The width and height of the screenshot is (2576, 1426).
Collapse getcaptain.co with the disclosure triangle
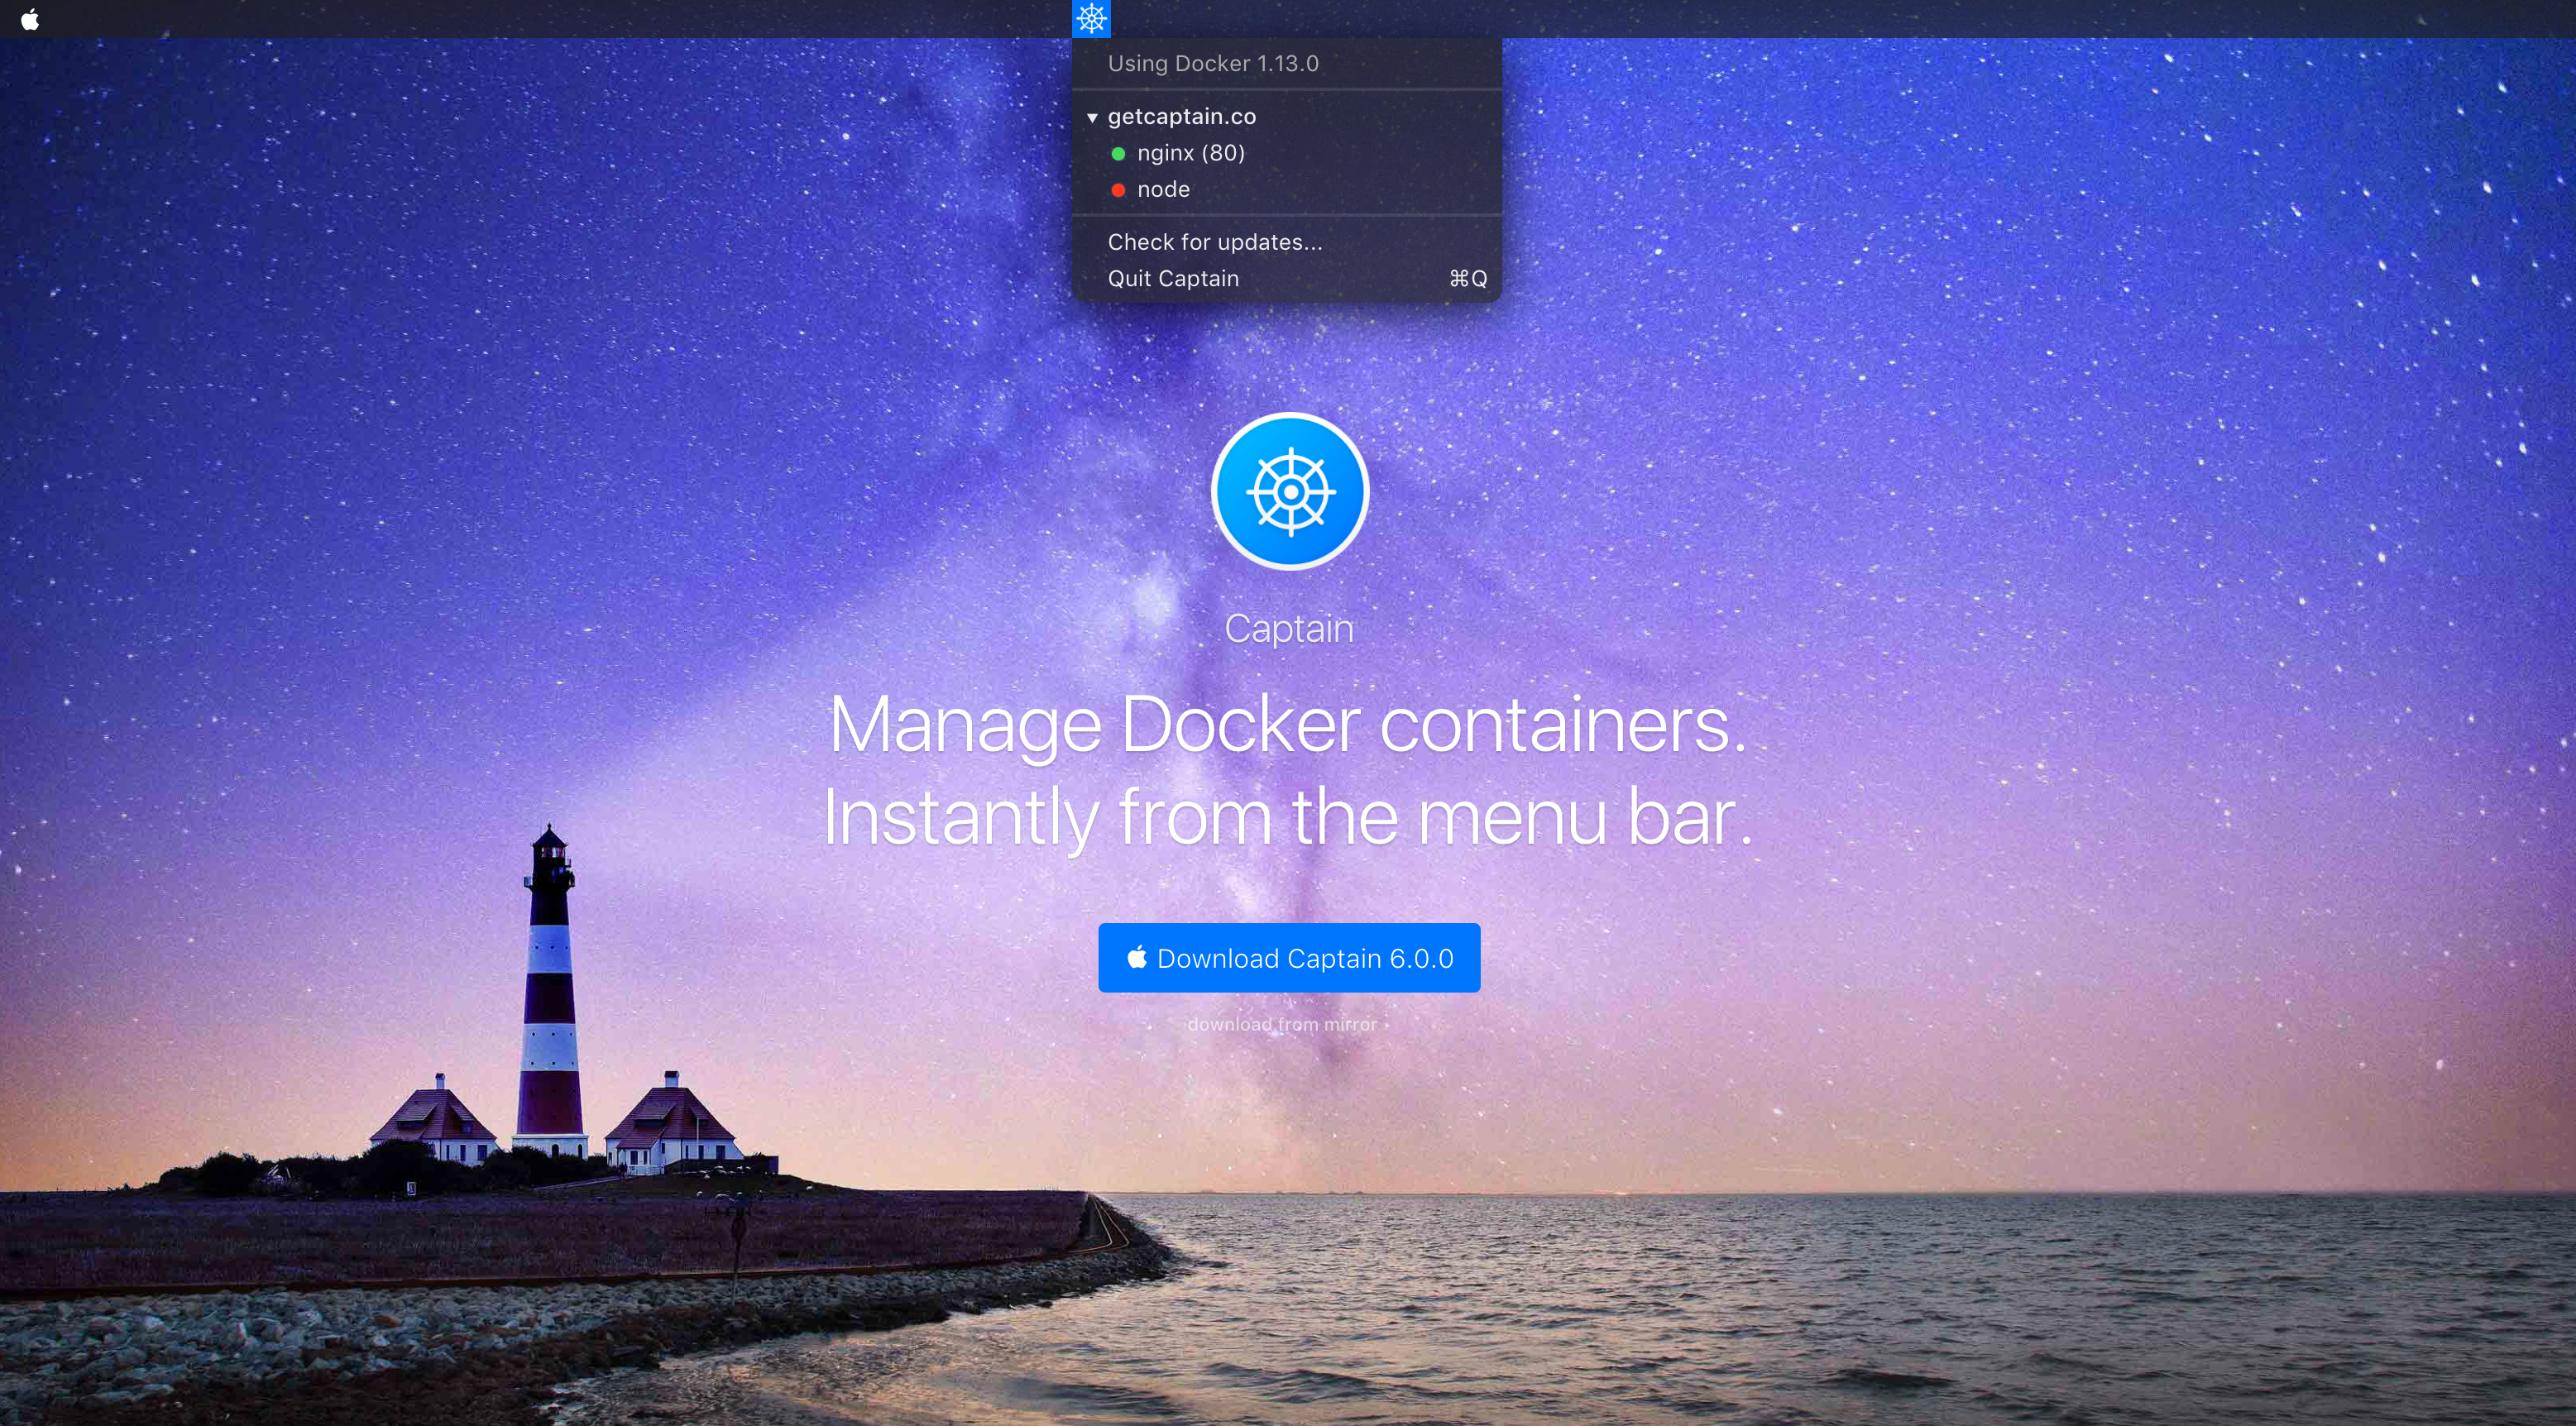coord(1092,117)
